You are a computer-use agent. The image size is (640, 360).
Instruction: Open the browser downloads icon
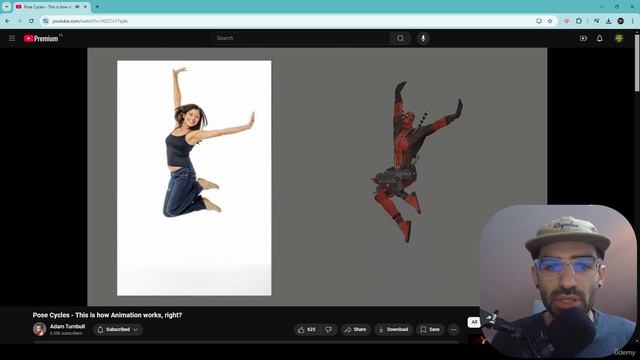pos(609,21)
